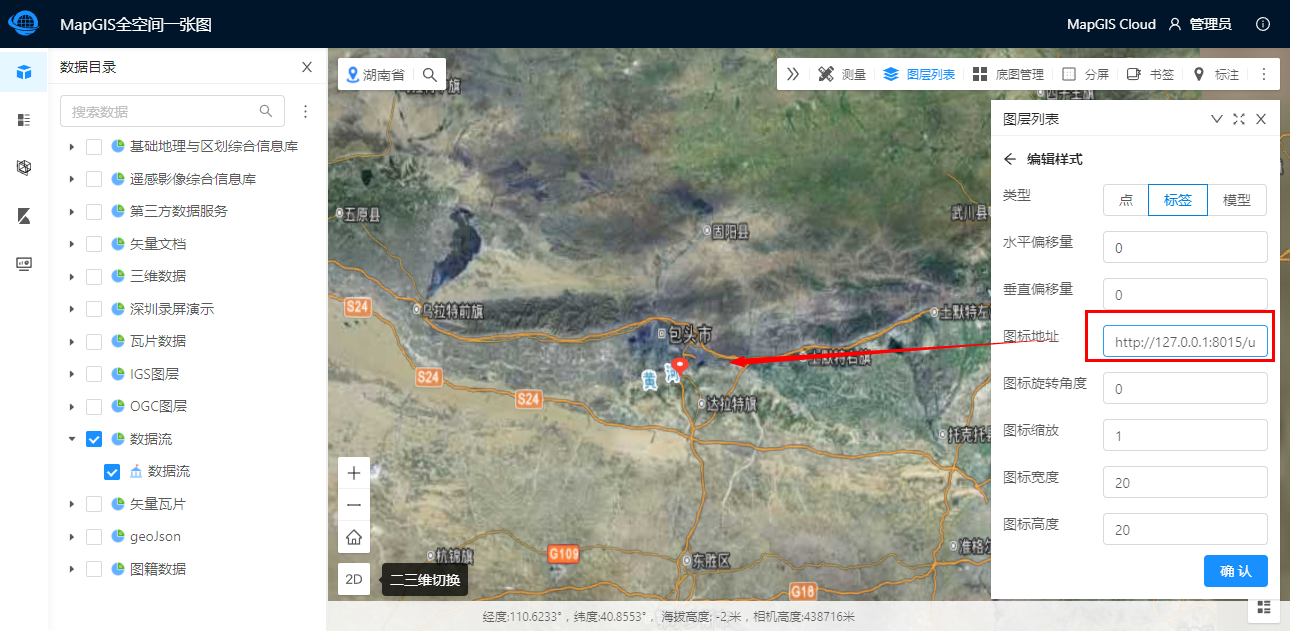Expand the geoJson tree node
This screenshot has width=1290, height=631.
(x=71, y=537)
